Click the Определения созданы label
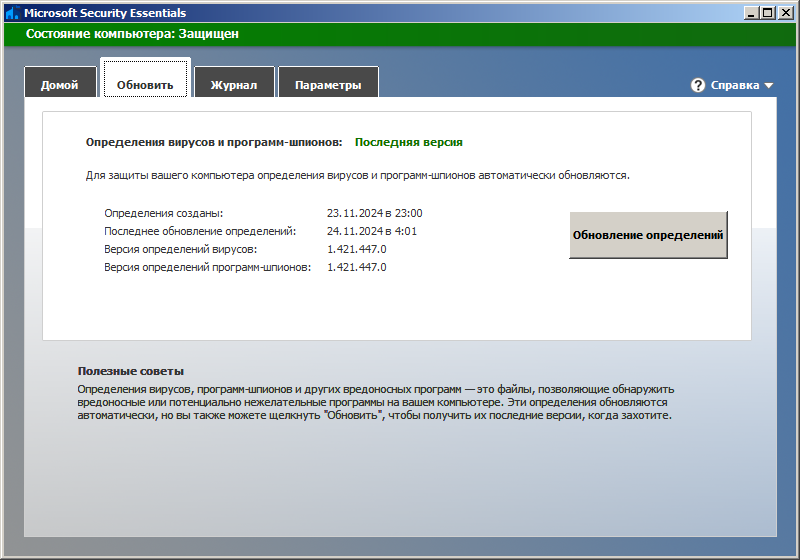The image size is (800, 560). (164, 213)
